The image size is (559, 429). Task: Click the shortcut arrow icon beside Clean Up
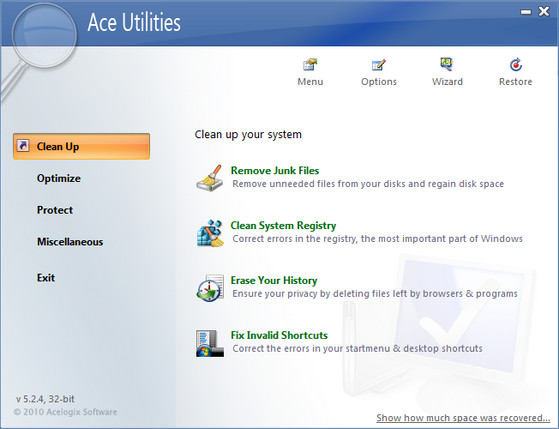point(23,146)
